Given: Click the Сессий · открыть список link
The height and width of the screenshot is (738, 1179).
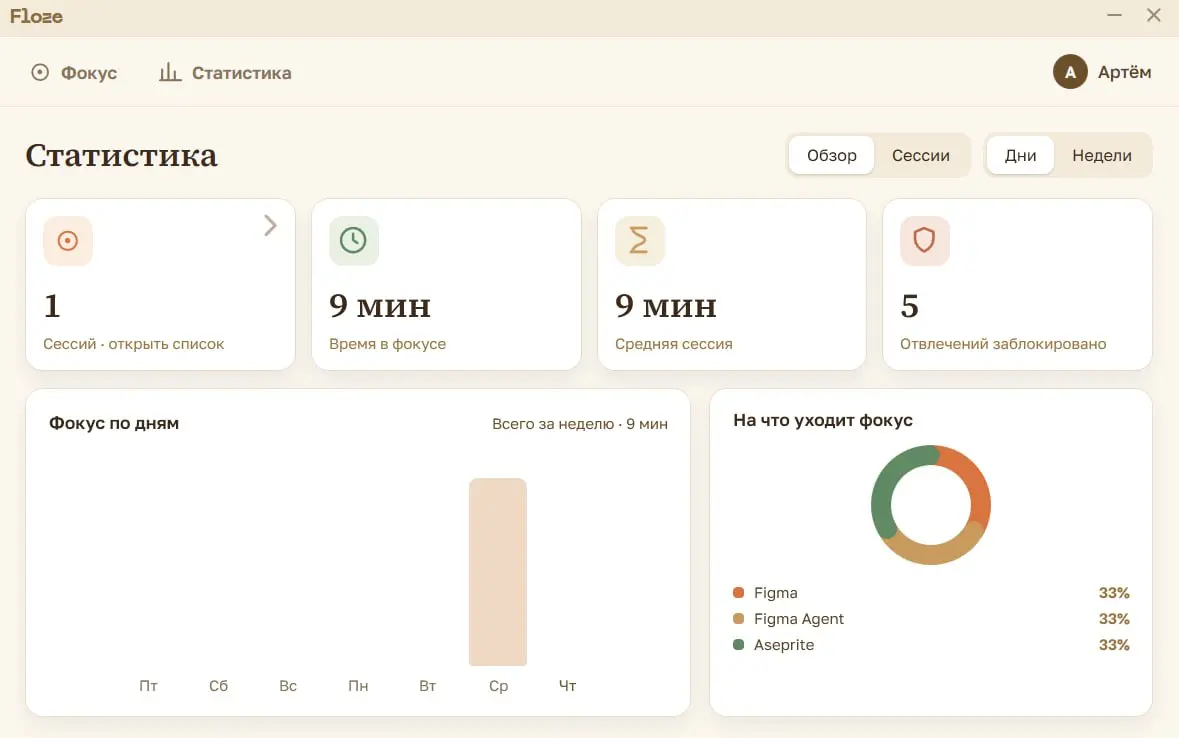Looking at the screenshot, I should coord(134,344).
